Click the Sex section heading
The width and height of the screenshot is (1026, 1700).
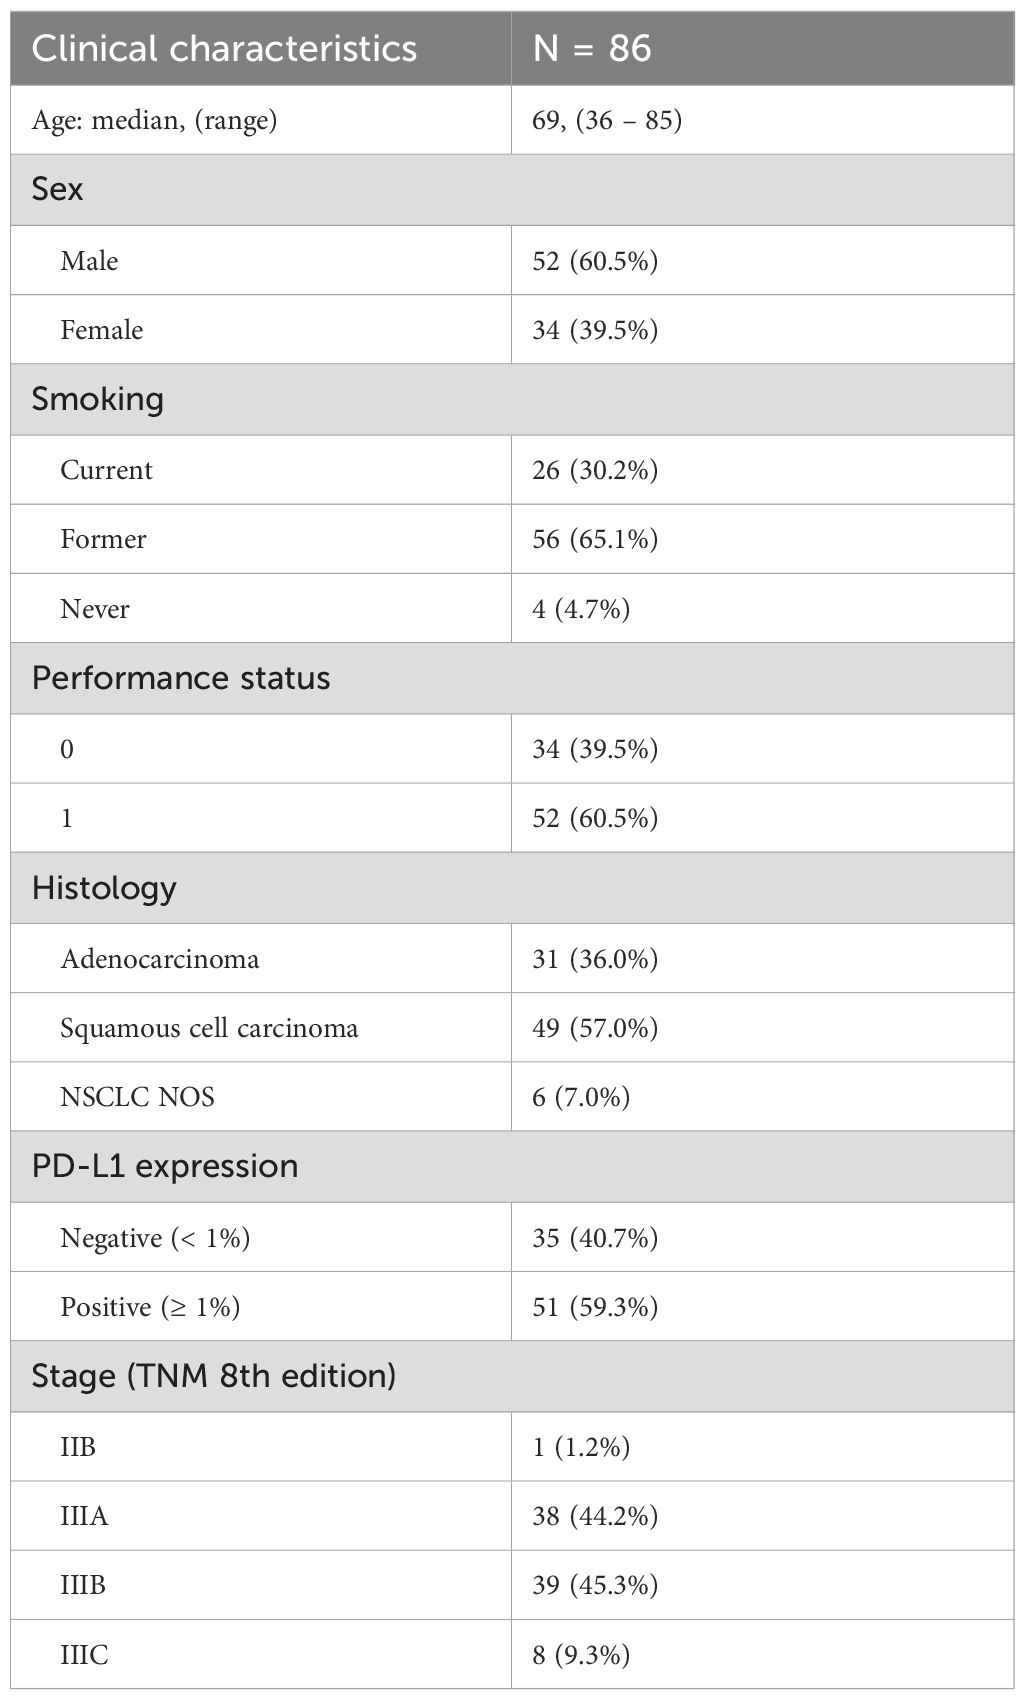coord(57,189)
